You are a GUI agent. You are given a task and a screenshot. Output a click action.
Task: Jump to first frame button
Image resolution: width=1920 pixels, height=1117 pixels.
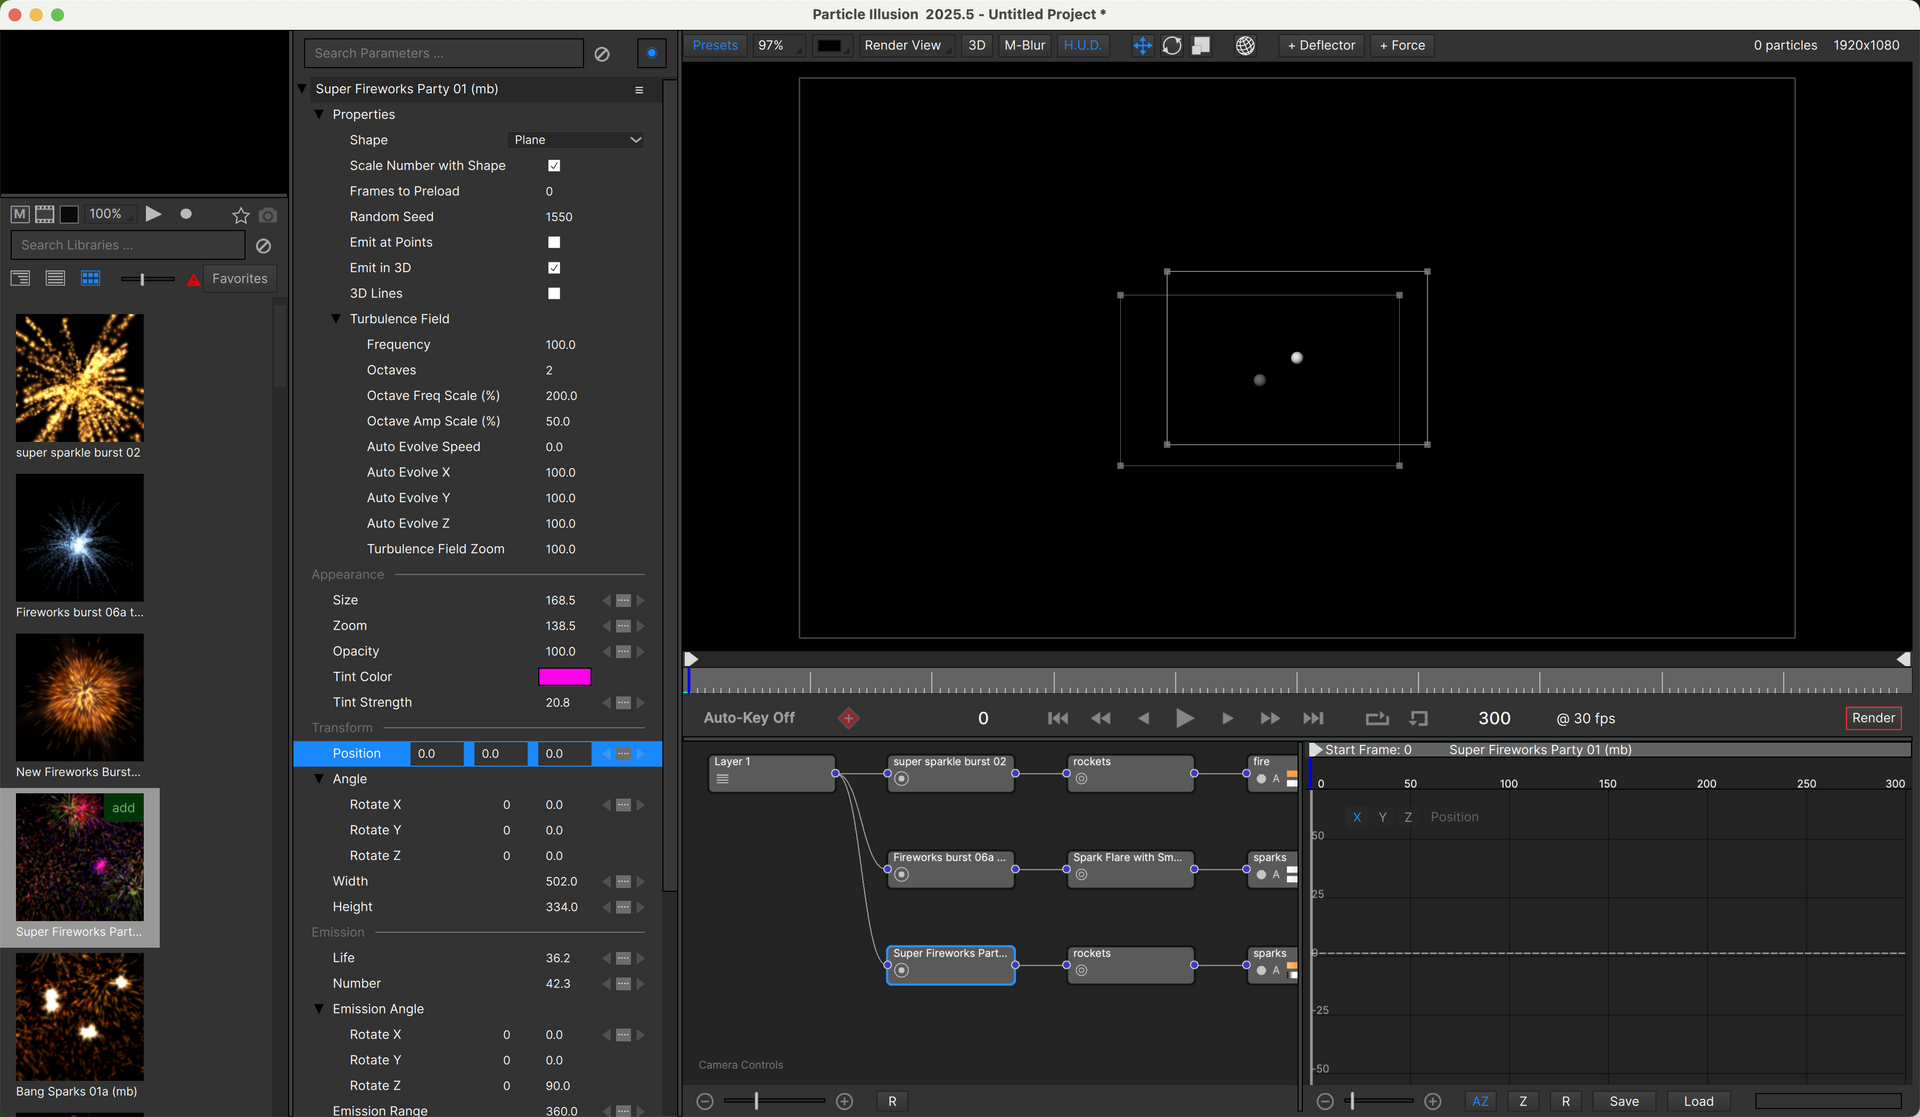1057,718
